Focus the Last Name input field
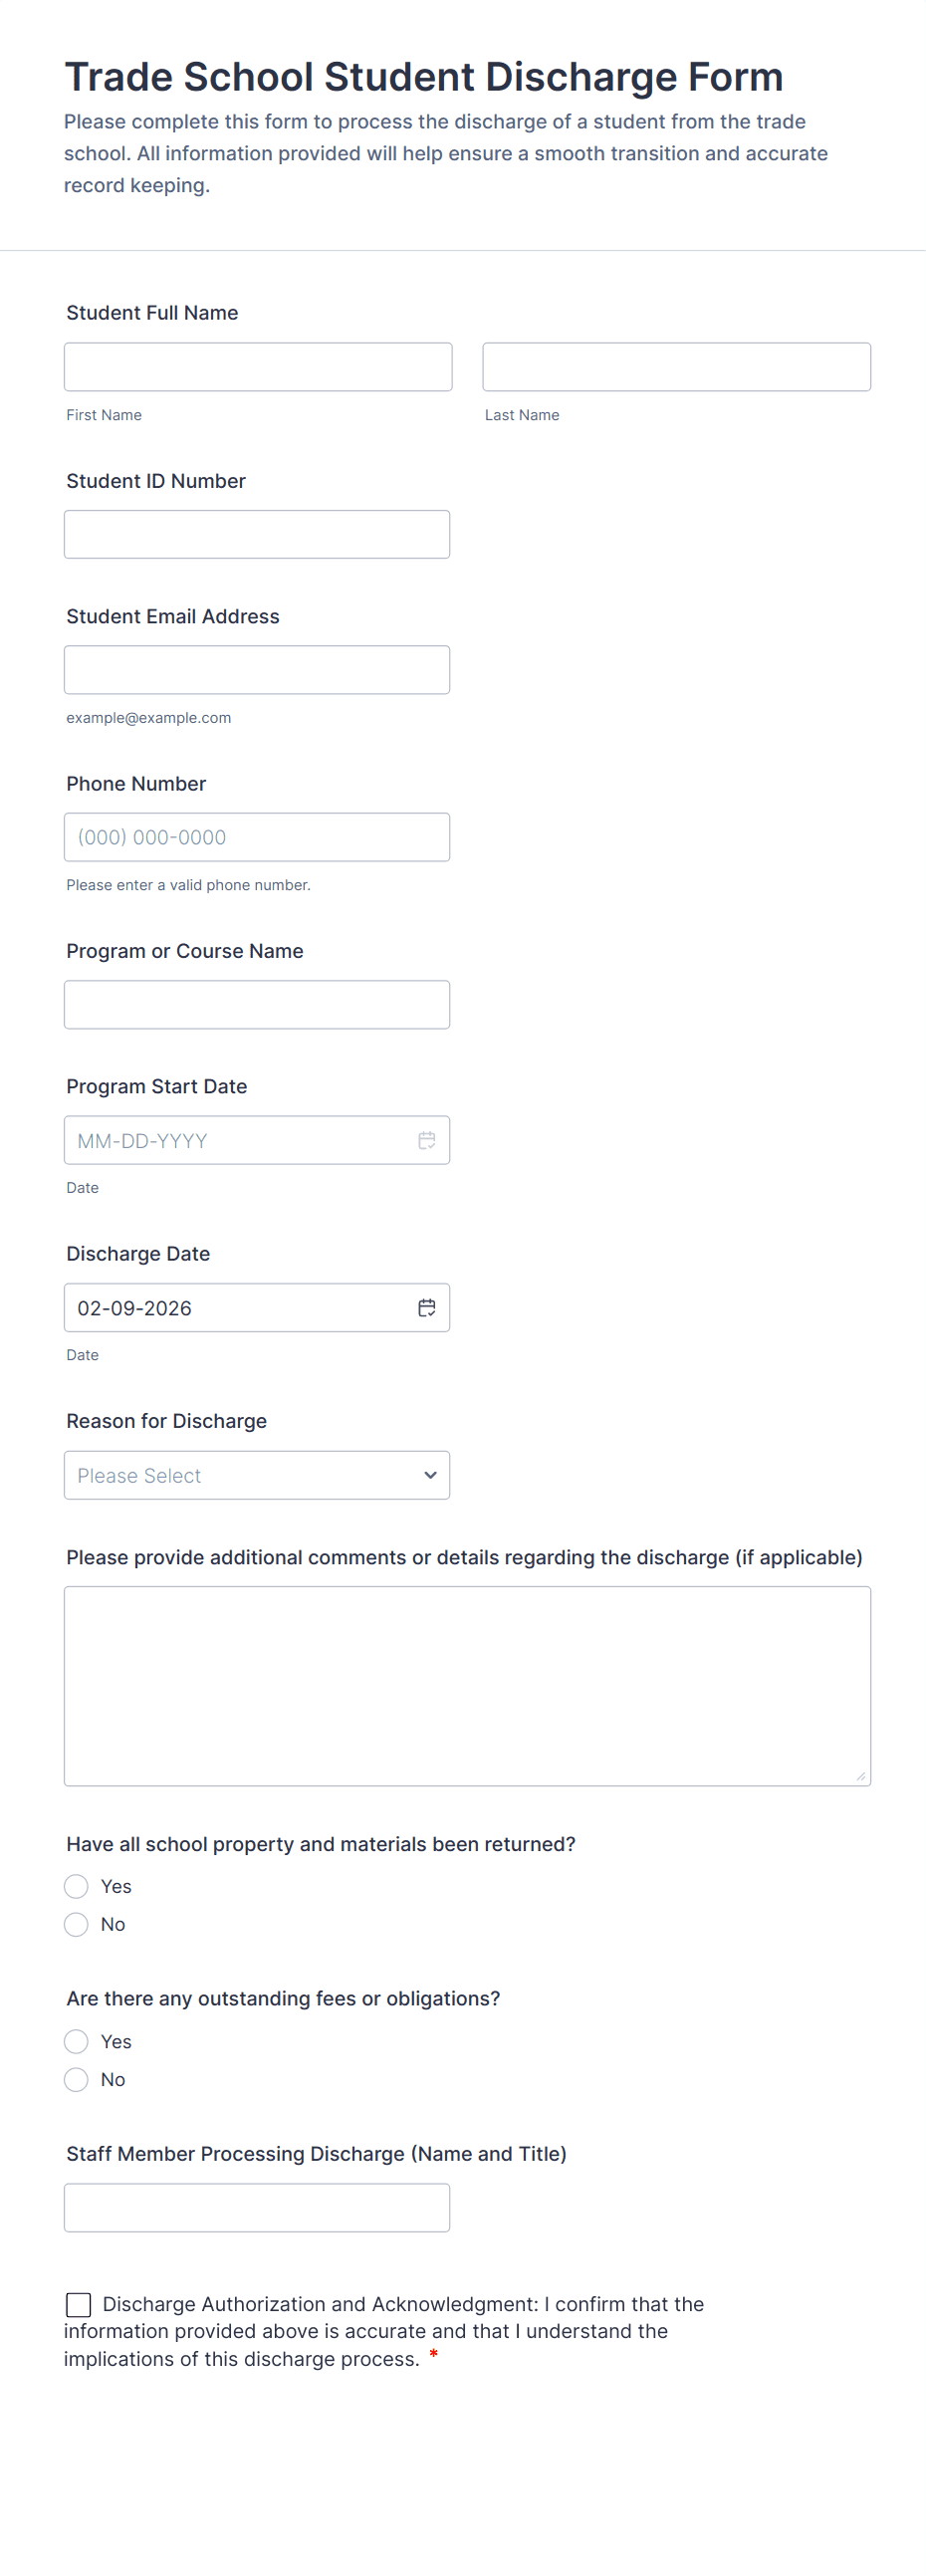The width and height of the screenshot is (926, 2576). point(677,367)
